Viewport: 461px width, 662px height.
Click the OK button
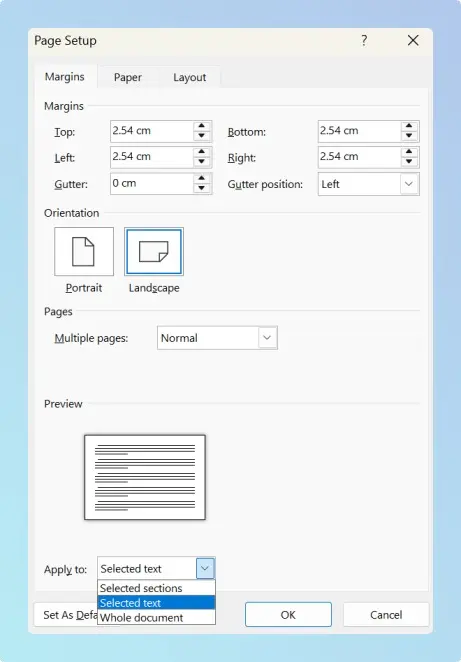click(x=288, y=615)
